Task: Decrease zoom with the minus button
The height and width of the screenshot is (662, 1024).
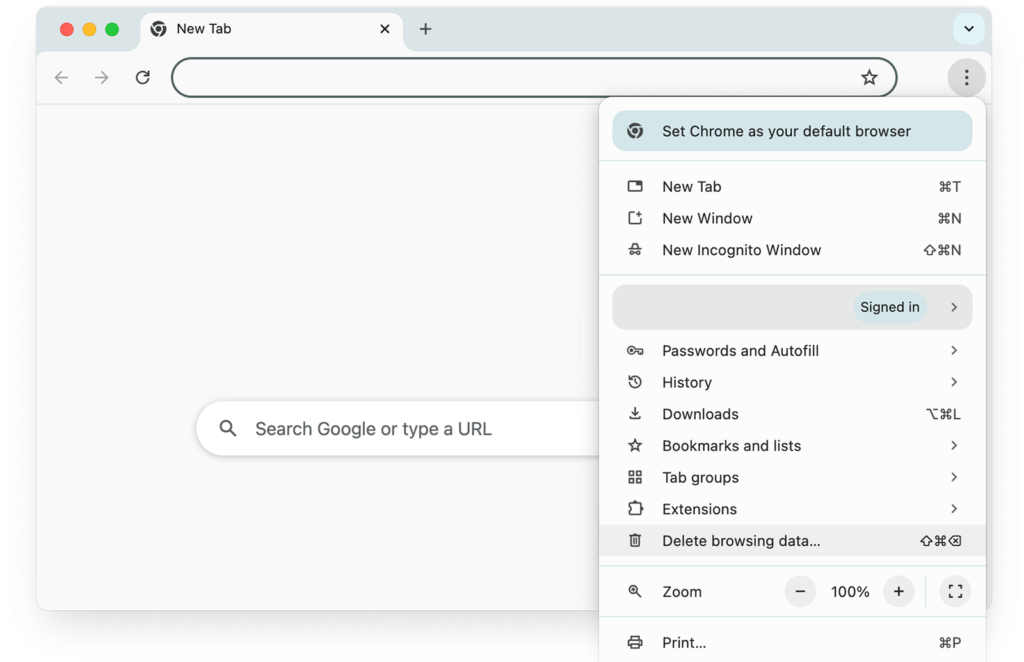Action: coord(800,591)
